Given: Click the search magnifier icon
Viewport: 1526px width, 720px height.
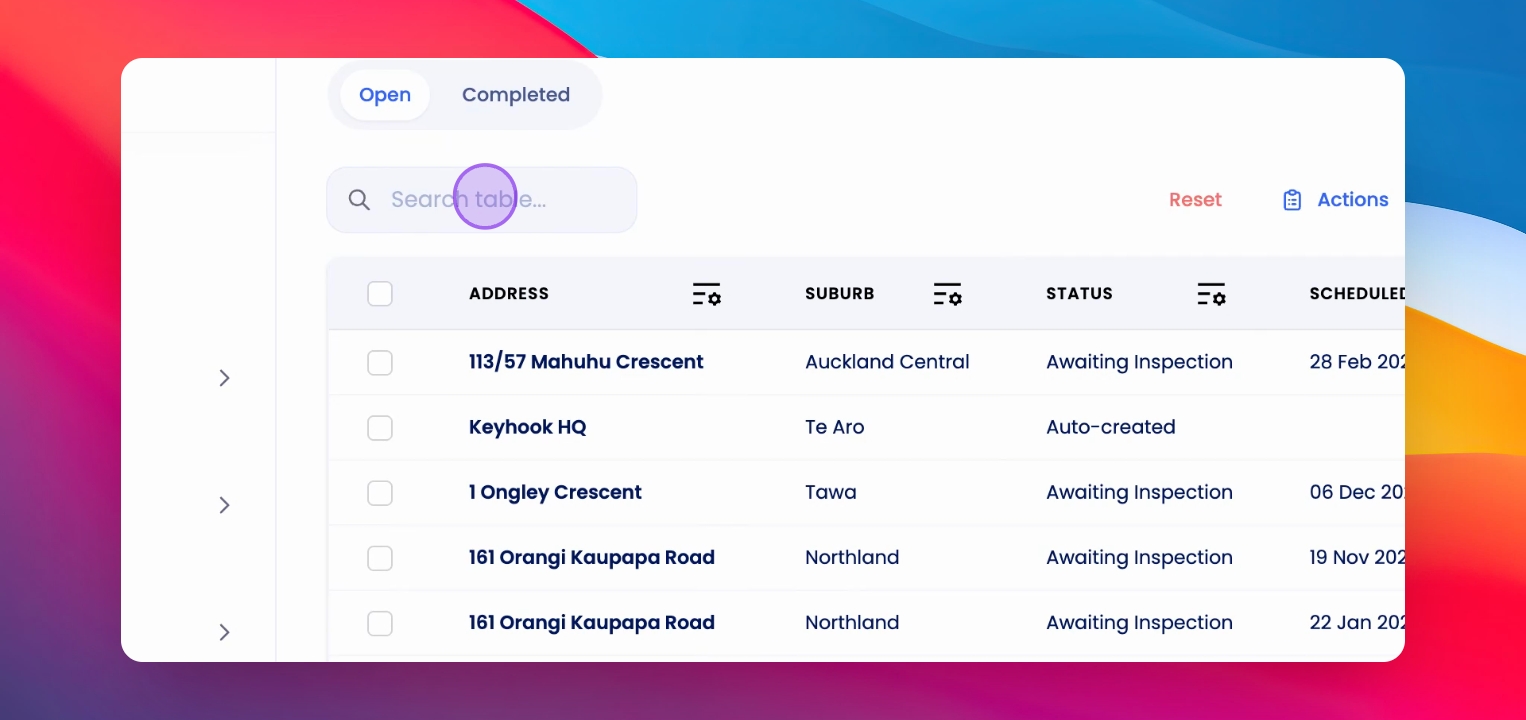Looking at the screenshot, I should [x=359, y=199].
